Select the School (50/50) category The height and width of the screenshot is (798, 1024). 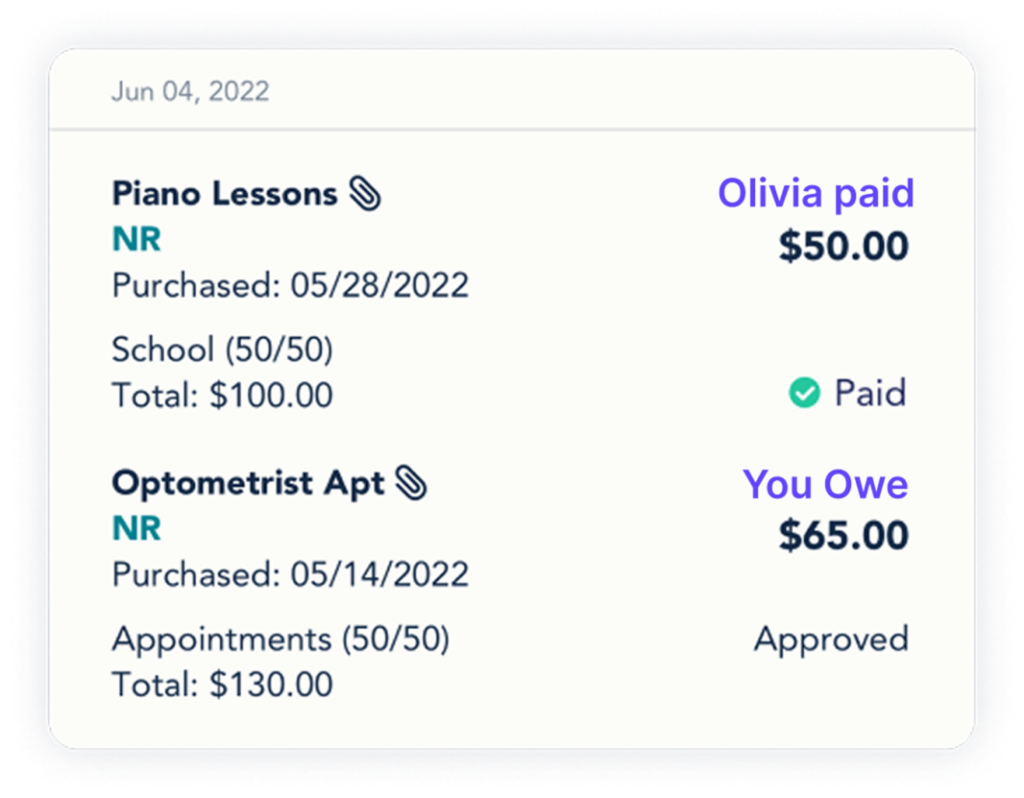tap(222, 350)
